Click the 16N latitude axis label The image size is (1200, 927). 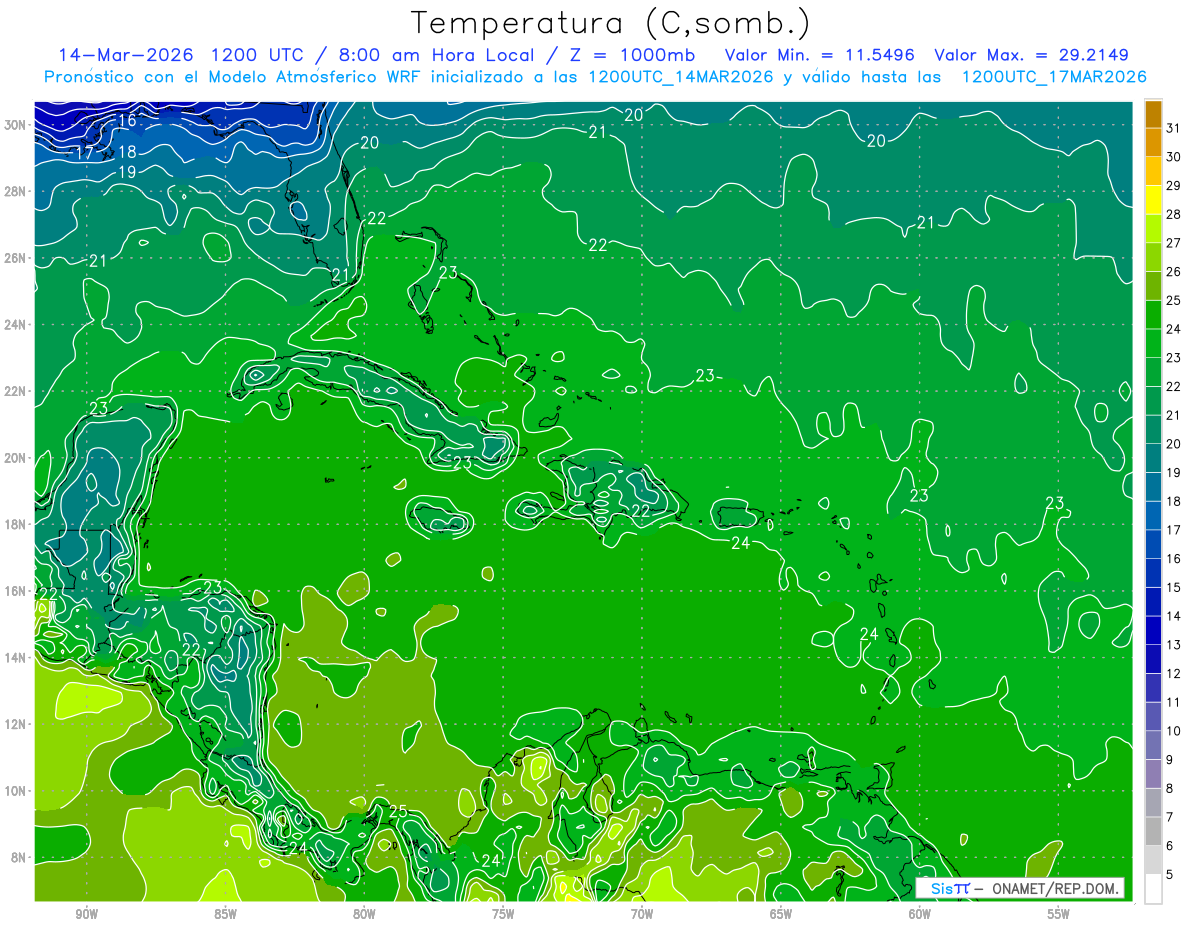pyautogui.click(x=16, y=591)
